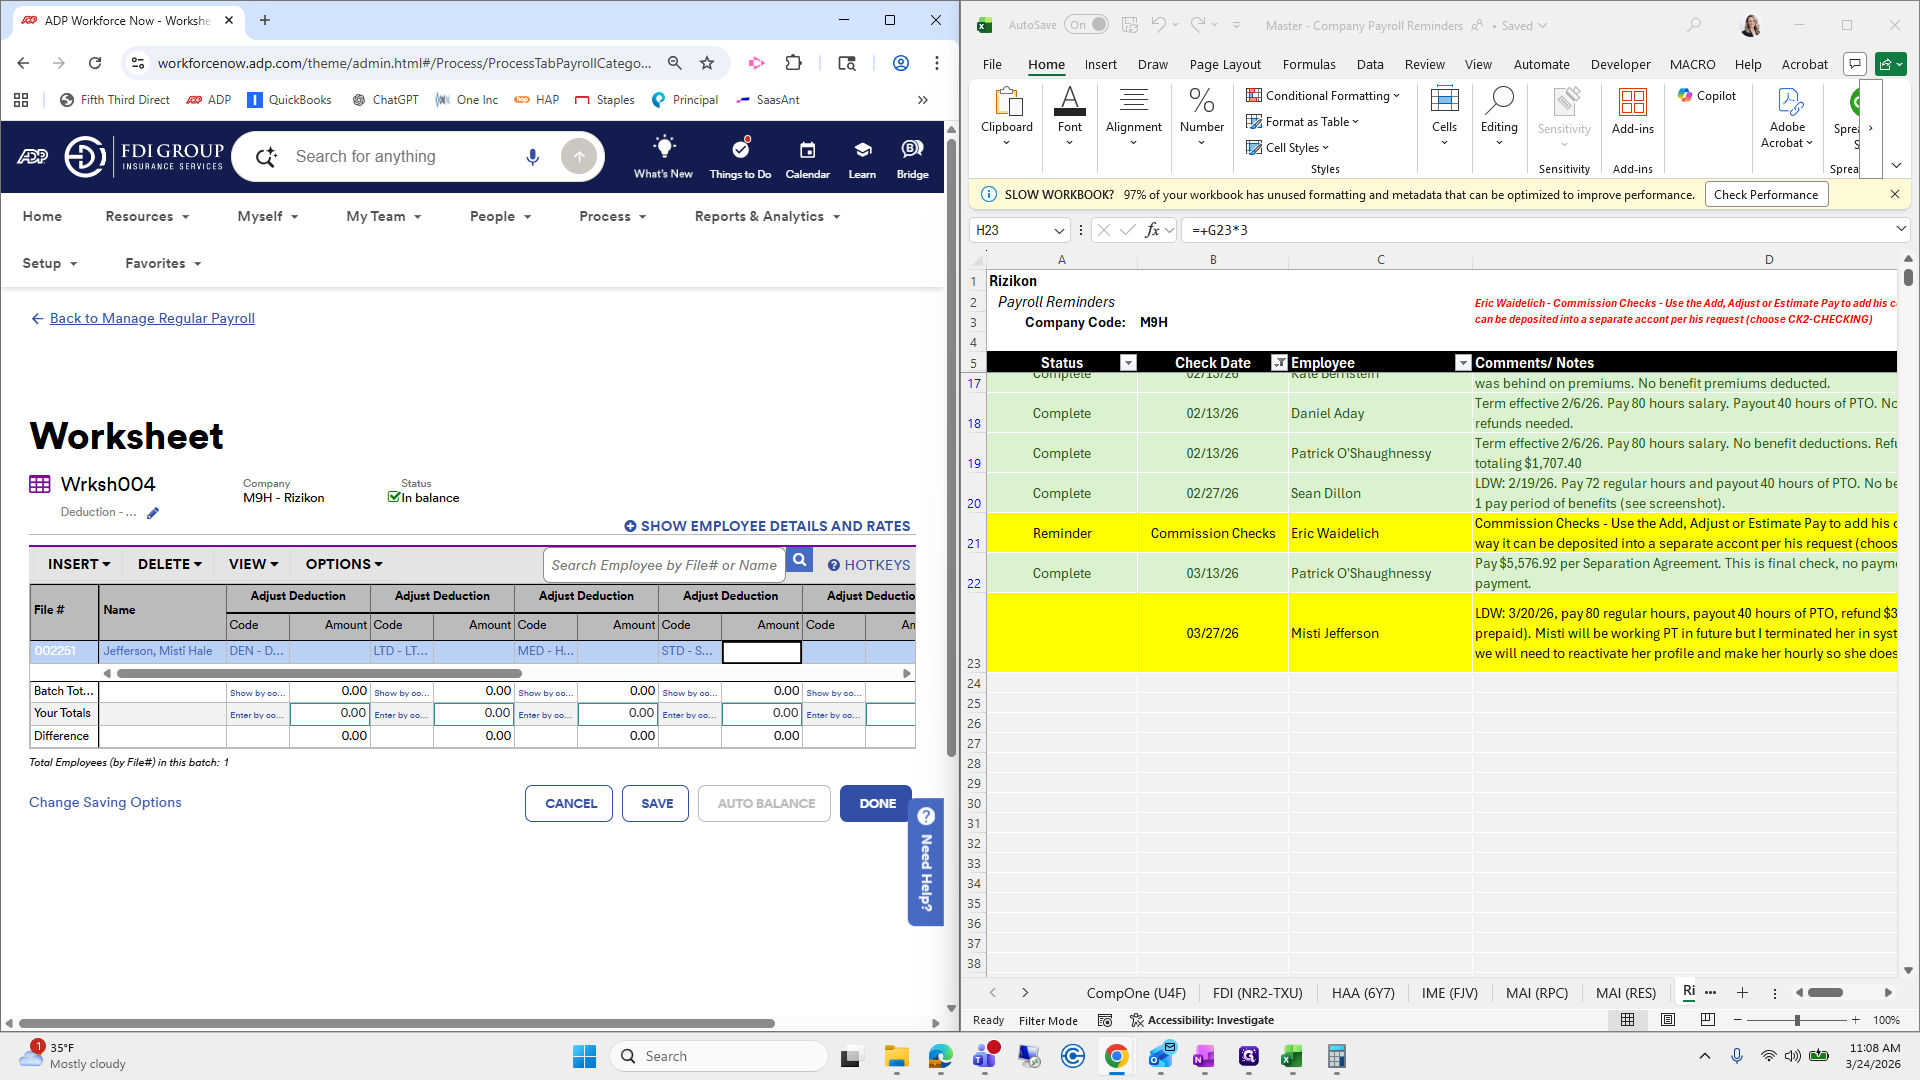Click the employee search magnifier button
Screen dimensions: 1920x1080
[x=799, y=560]
